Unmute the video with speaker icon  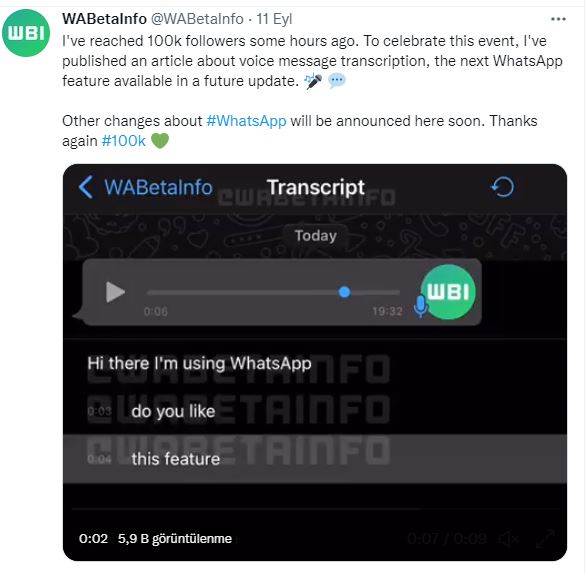(x=509, y=539)
